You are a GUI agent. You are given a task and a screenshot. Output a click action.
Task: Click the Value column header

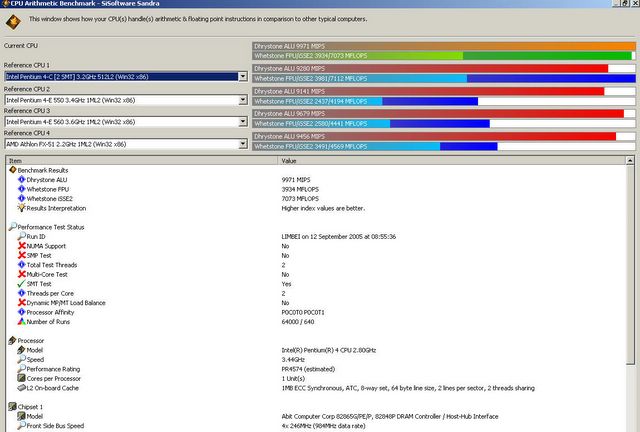(451, 160)
